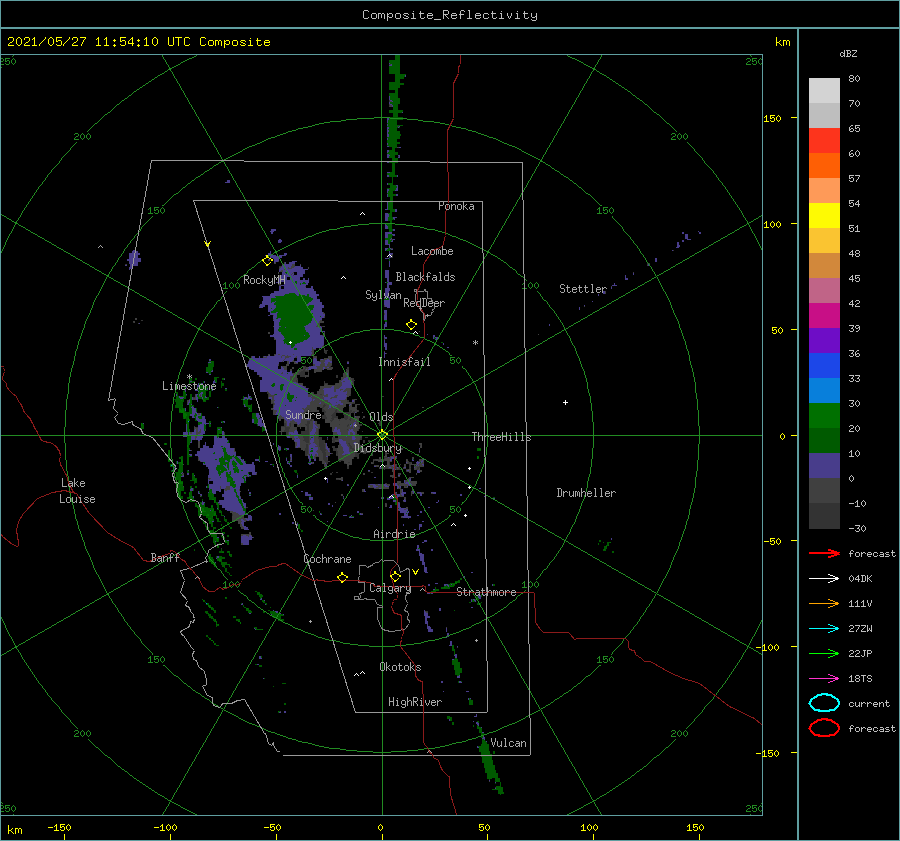Click the Drumheller label
900x841 pixels.
click(586, 493)
